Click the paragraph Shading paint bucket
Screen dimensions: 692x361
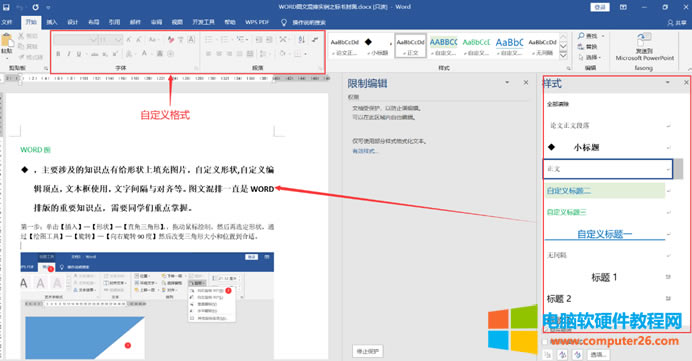click(x=283, y=54)
